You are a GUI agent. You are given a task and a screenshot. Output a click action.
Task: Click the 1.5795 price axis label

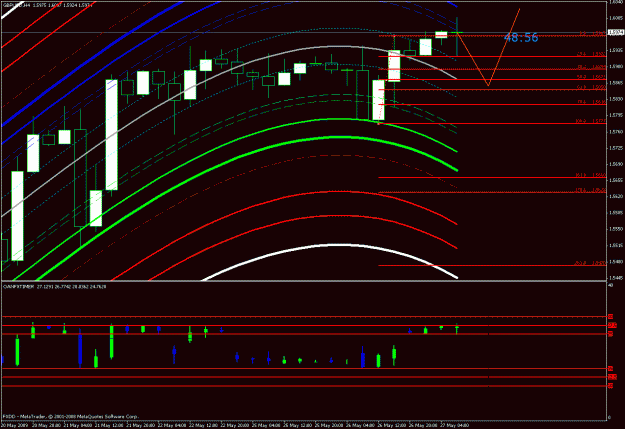pos(616,115)
